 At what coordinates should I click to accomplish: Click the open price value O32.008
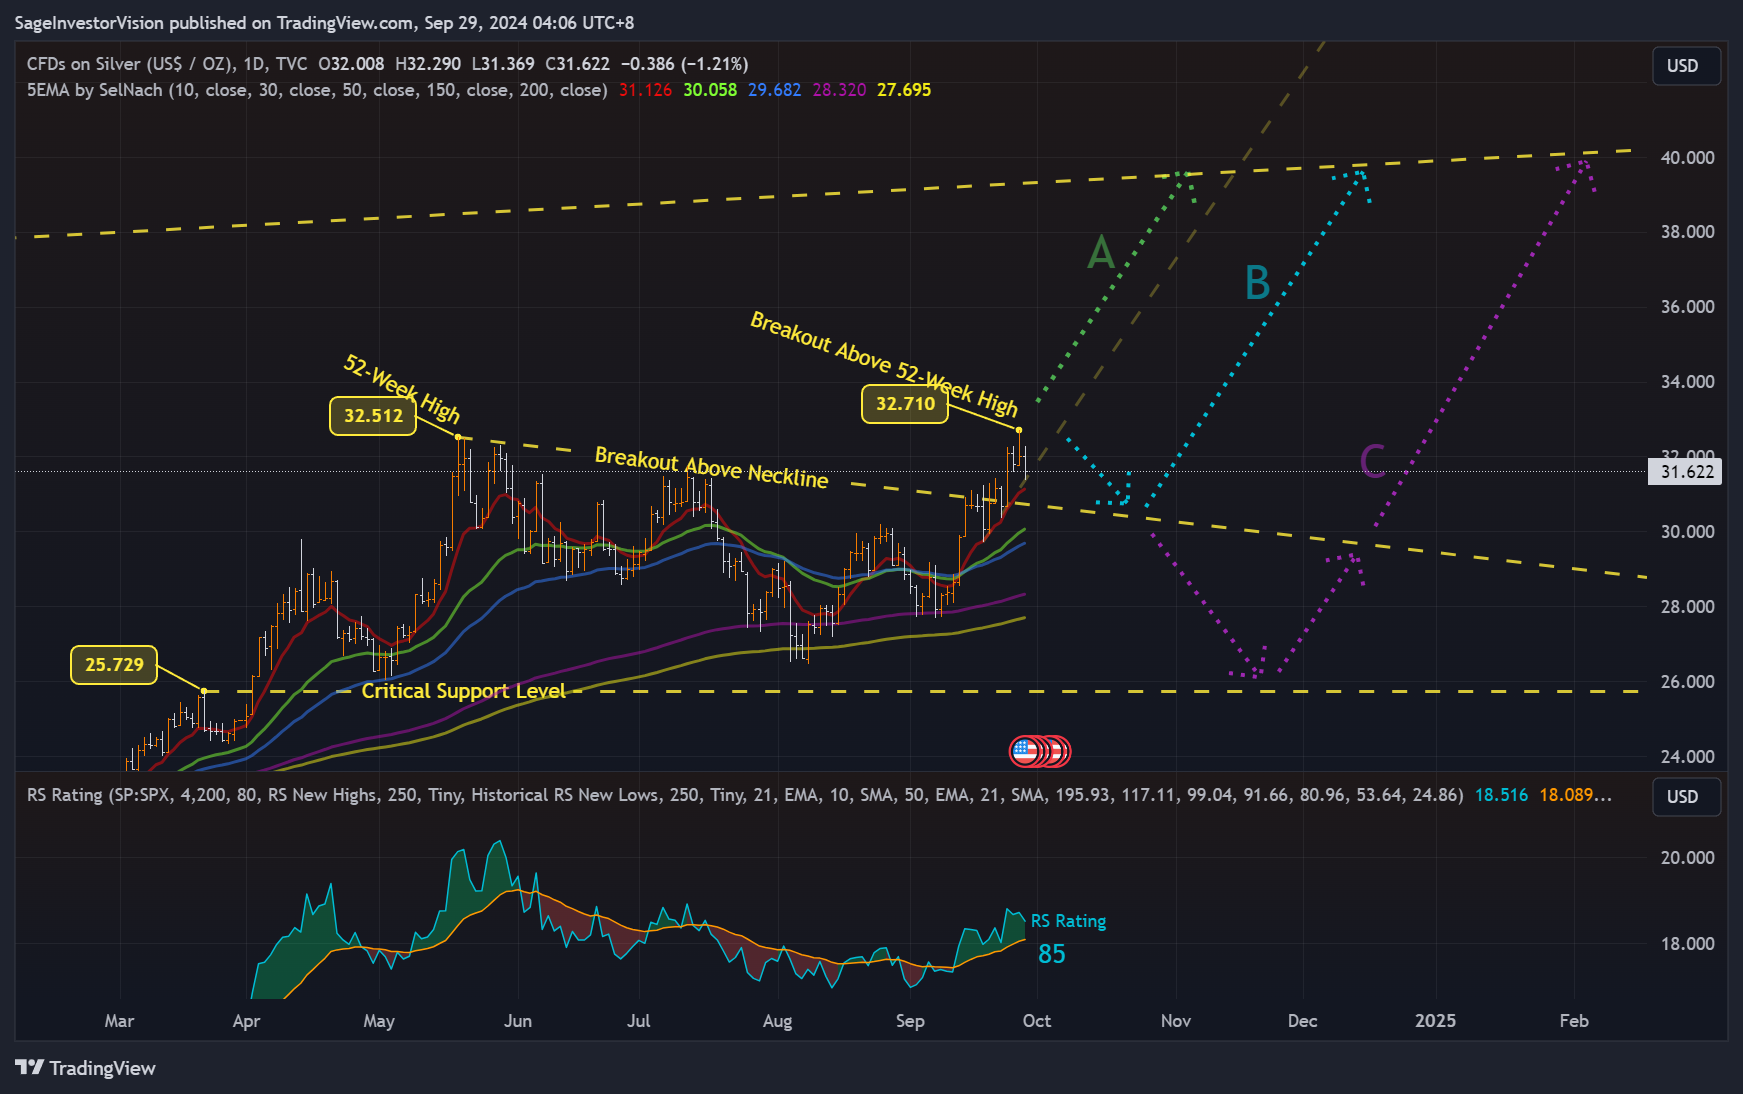click(x=351, y=64)
